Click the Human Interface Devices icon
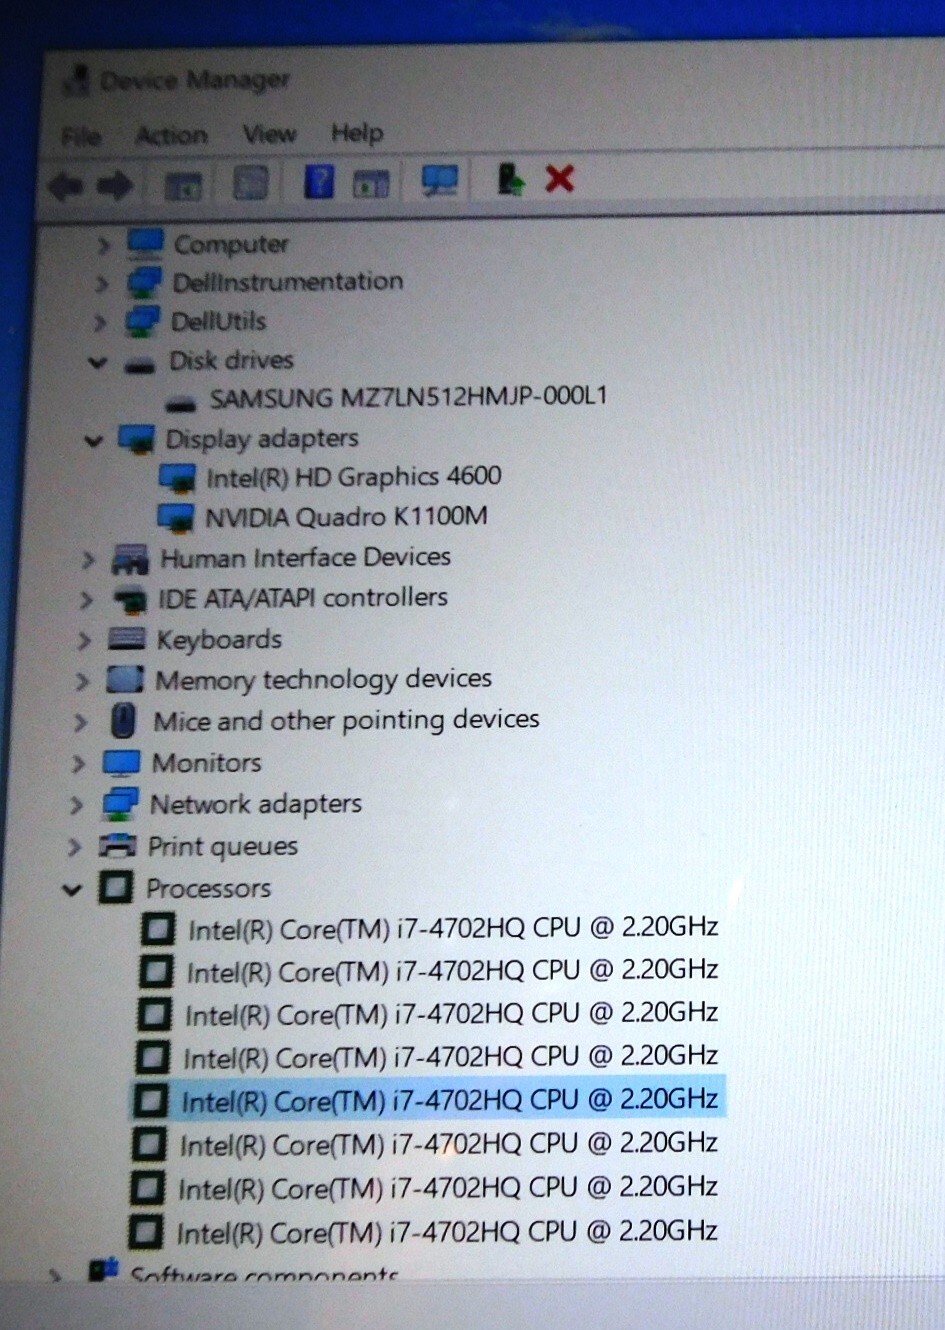This screenshot has width=945, height=1330. [131, 559]
